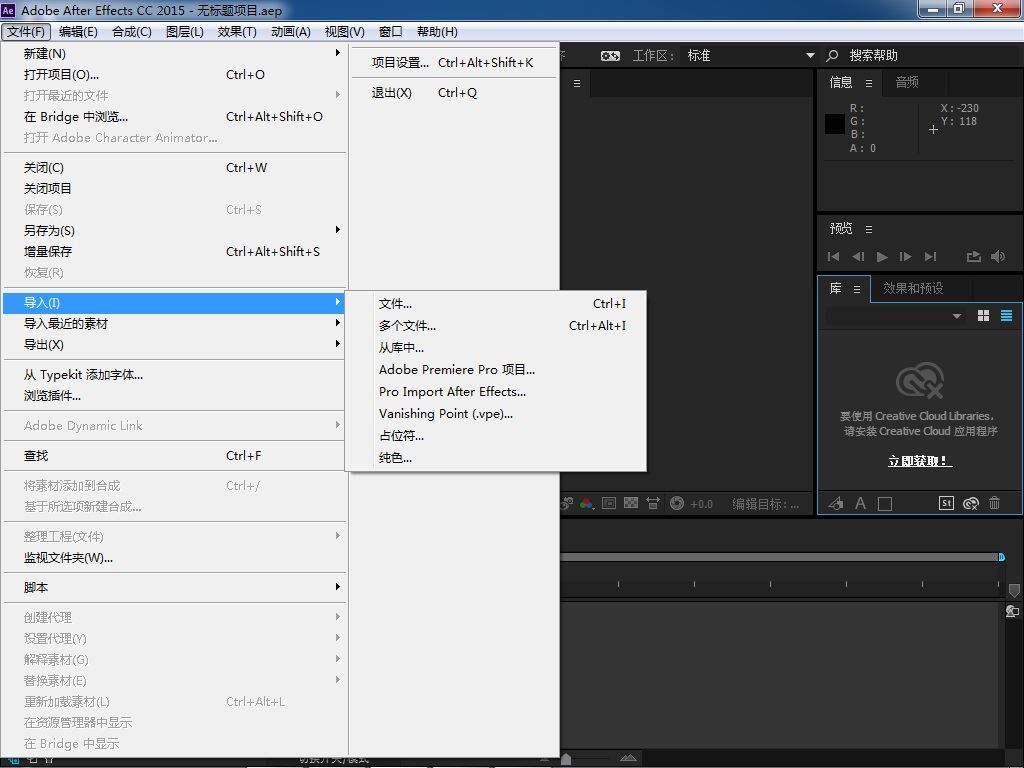Image resolution: width=1024 pixels, height=768 pixels.
Task: Click the library trash delete icon
Action: point(995,503)
